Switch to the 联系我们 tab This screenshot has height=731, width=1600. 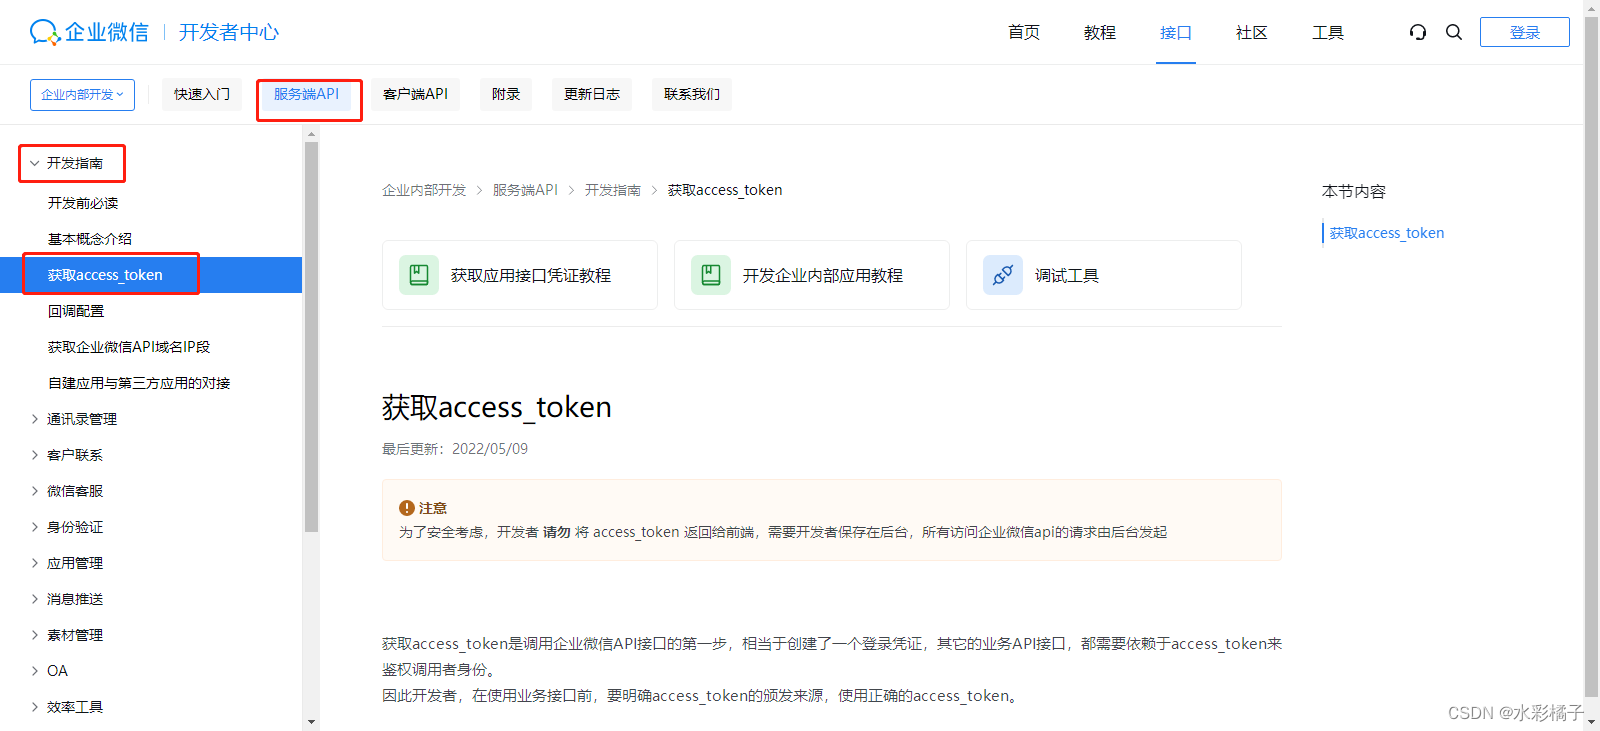tap(692, 94)
